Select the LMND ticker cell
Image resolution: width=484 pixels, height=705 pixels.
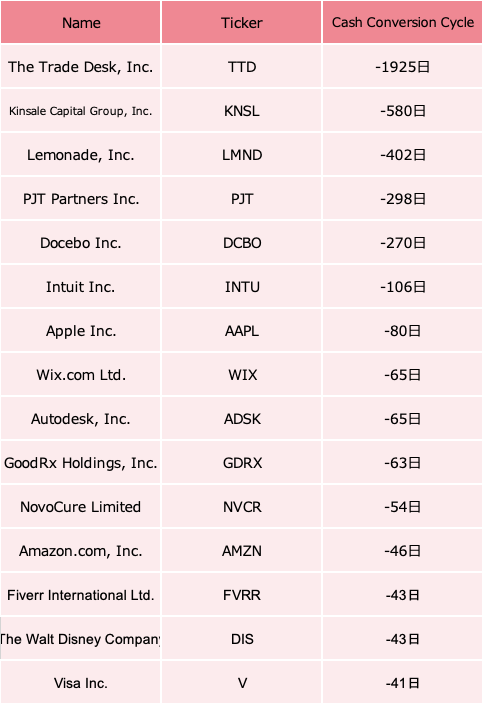pos(242,155)
